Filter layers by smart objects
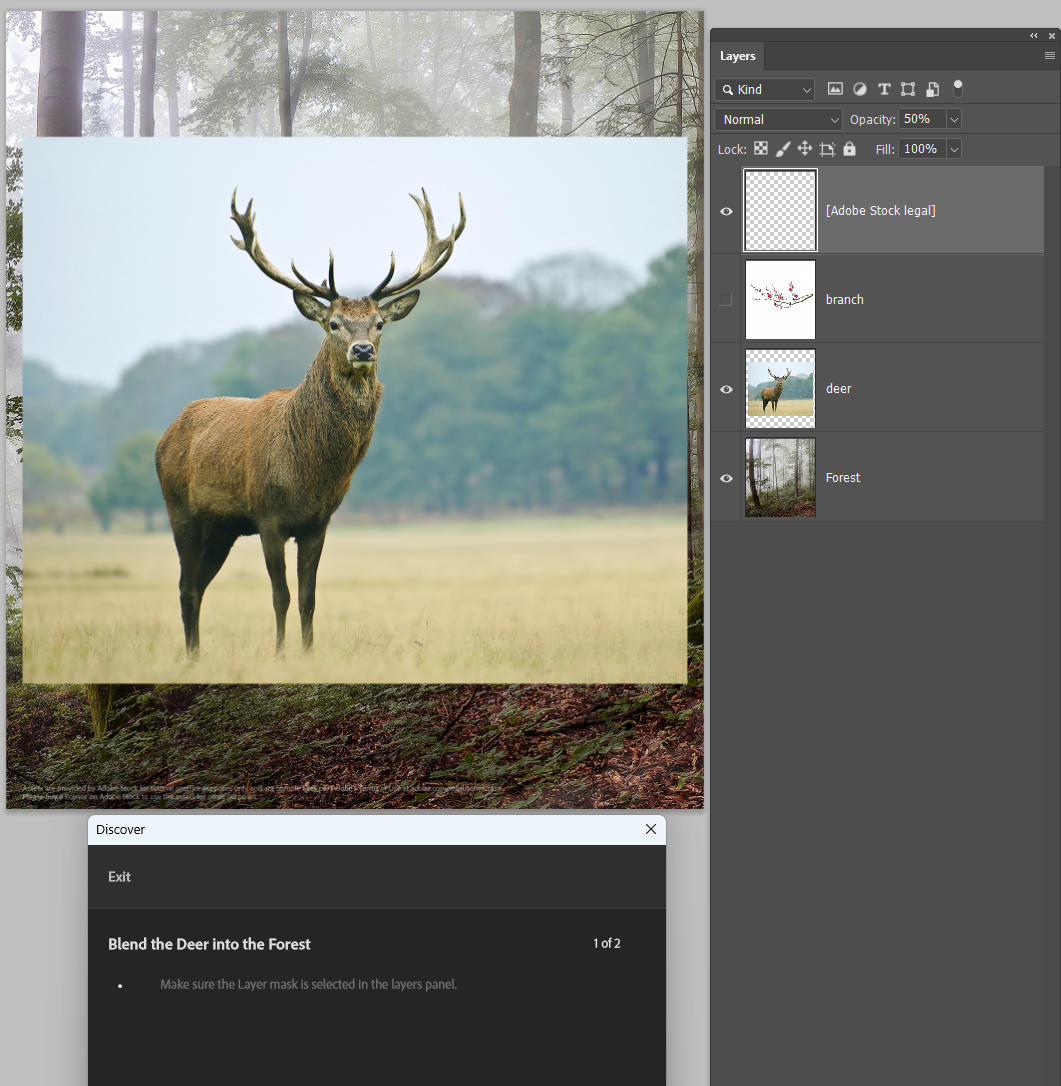This screenshot has height=1086, width=1061. [931, 89]
